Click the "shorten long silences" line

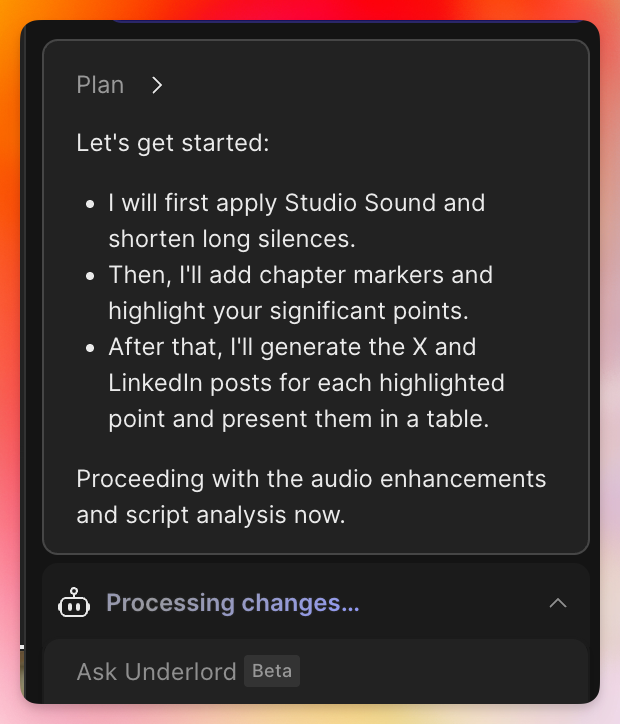point(232,239)
